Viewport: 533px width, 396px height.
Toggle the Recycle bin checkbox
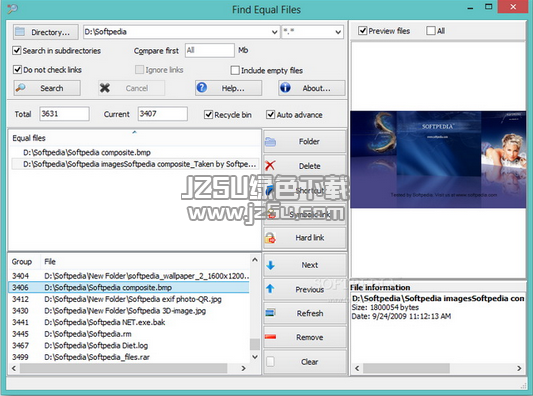point(208,115)
